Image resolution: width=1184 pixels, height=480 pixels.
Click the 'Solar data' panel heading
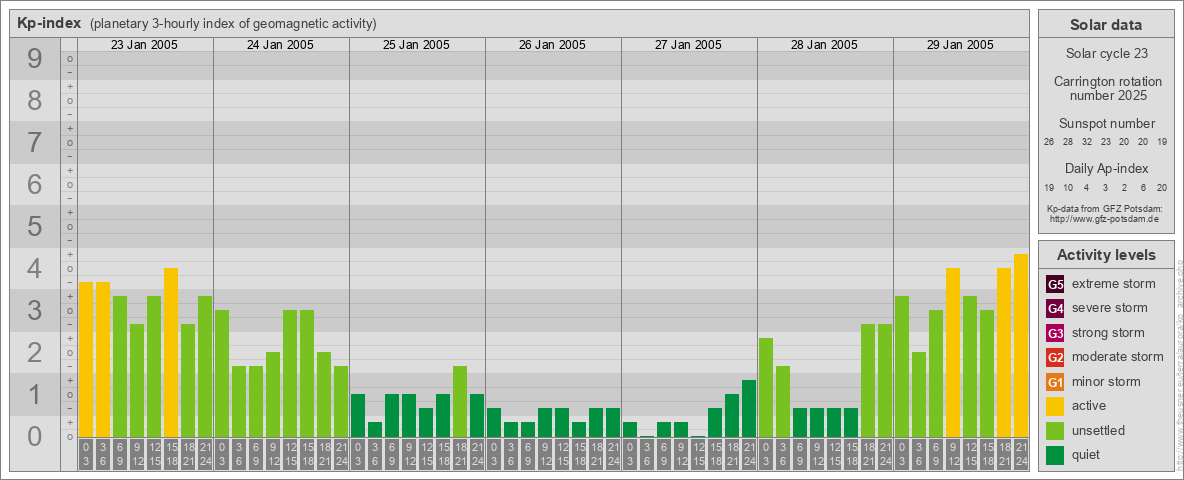coord(1106,25)
